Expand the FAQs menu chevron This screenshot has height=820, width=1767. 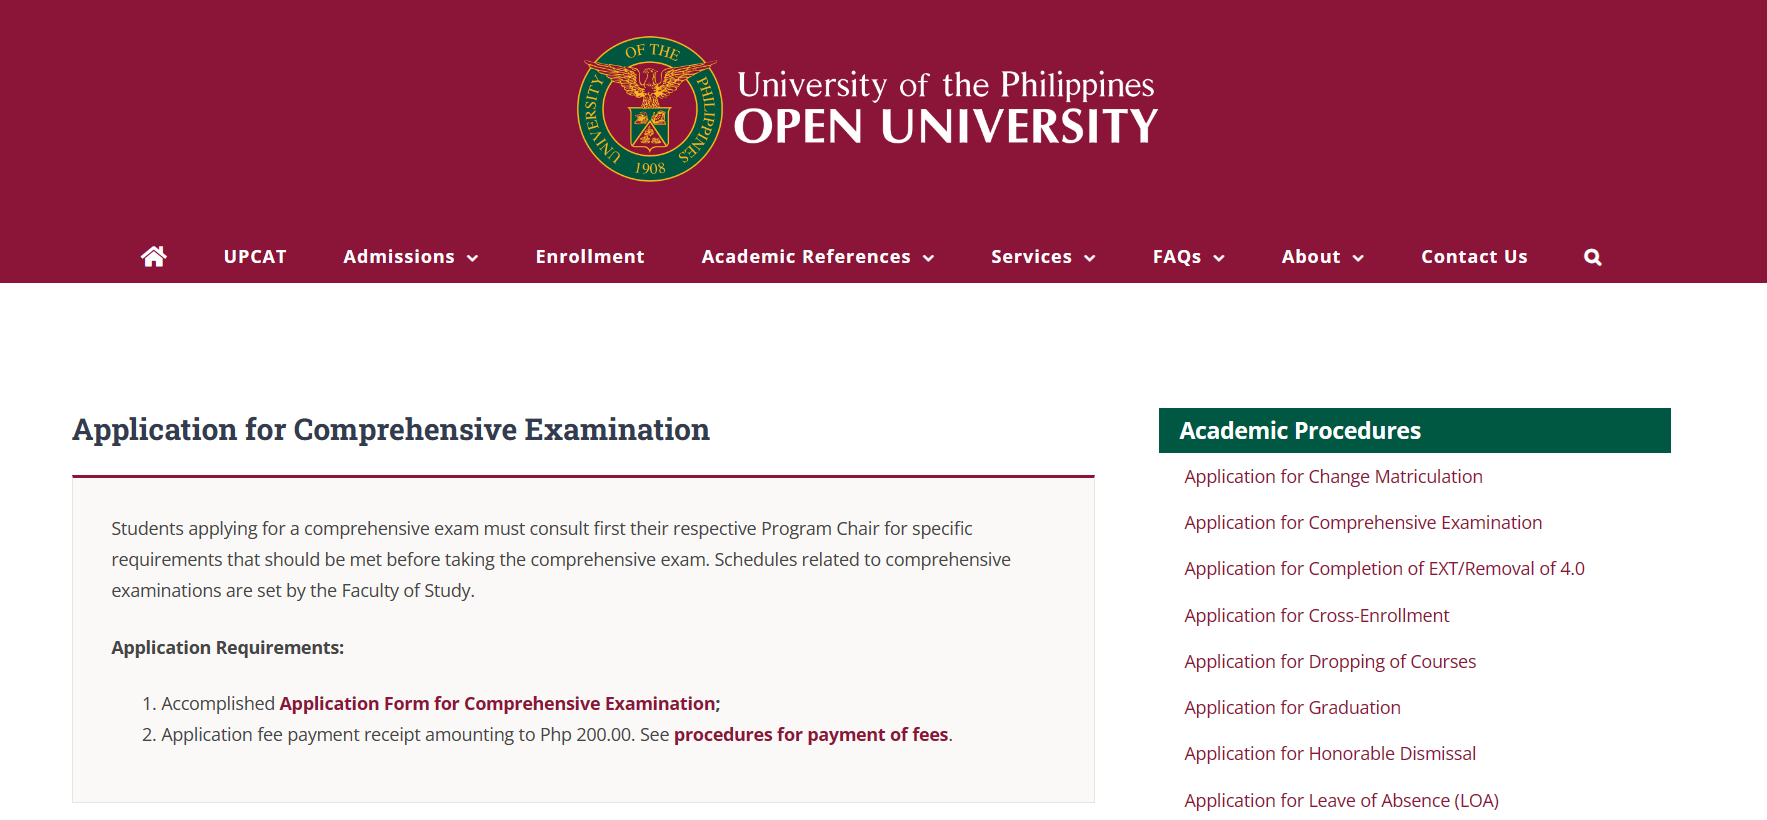1219,258
